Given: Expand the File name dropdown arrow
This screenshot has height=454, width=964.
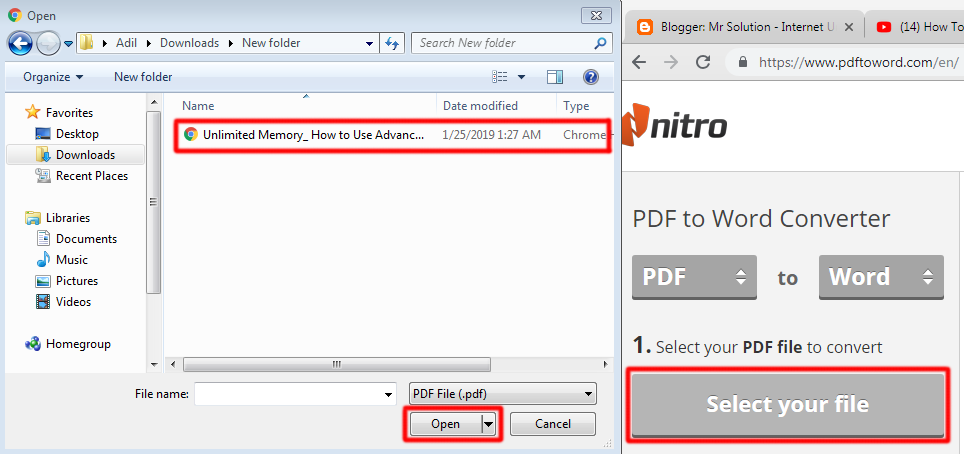Looking at the screenshot, I should (x=389, y=394).
